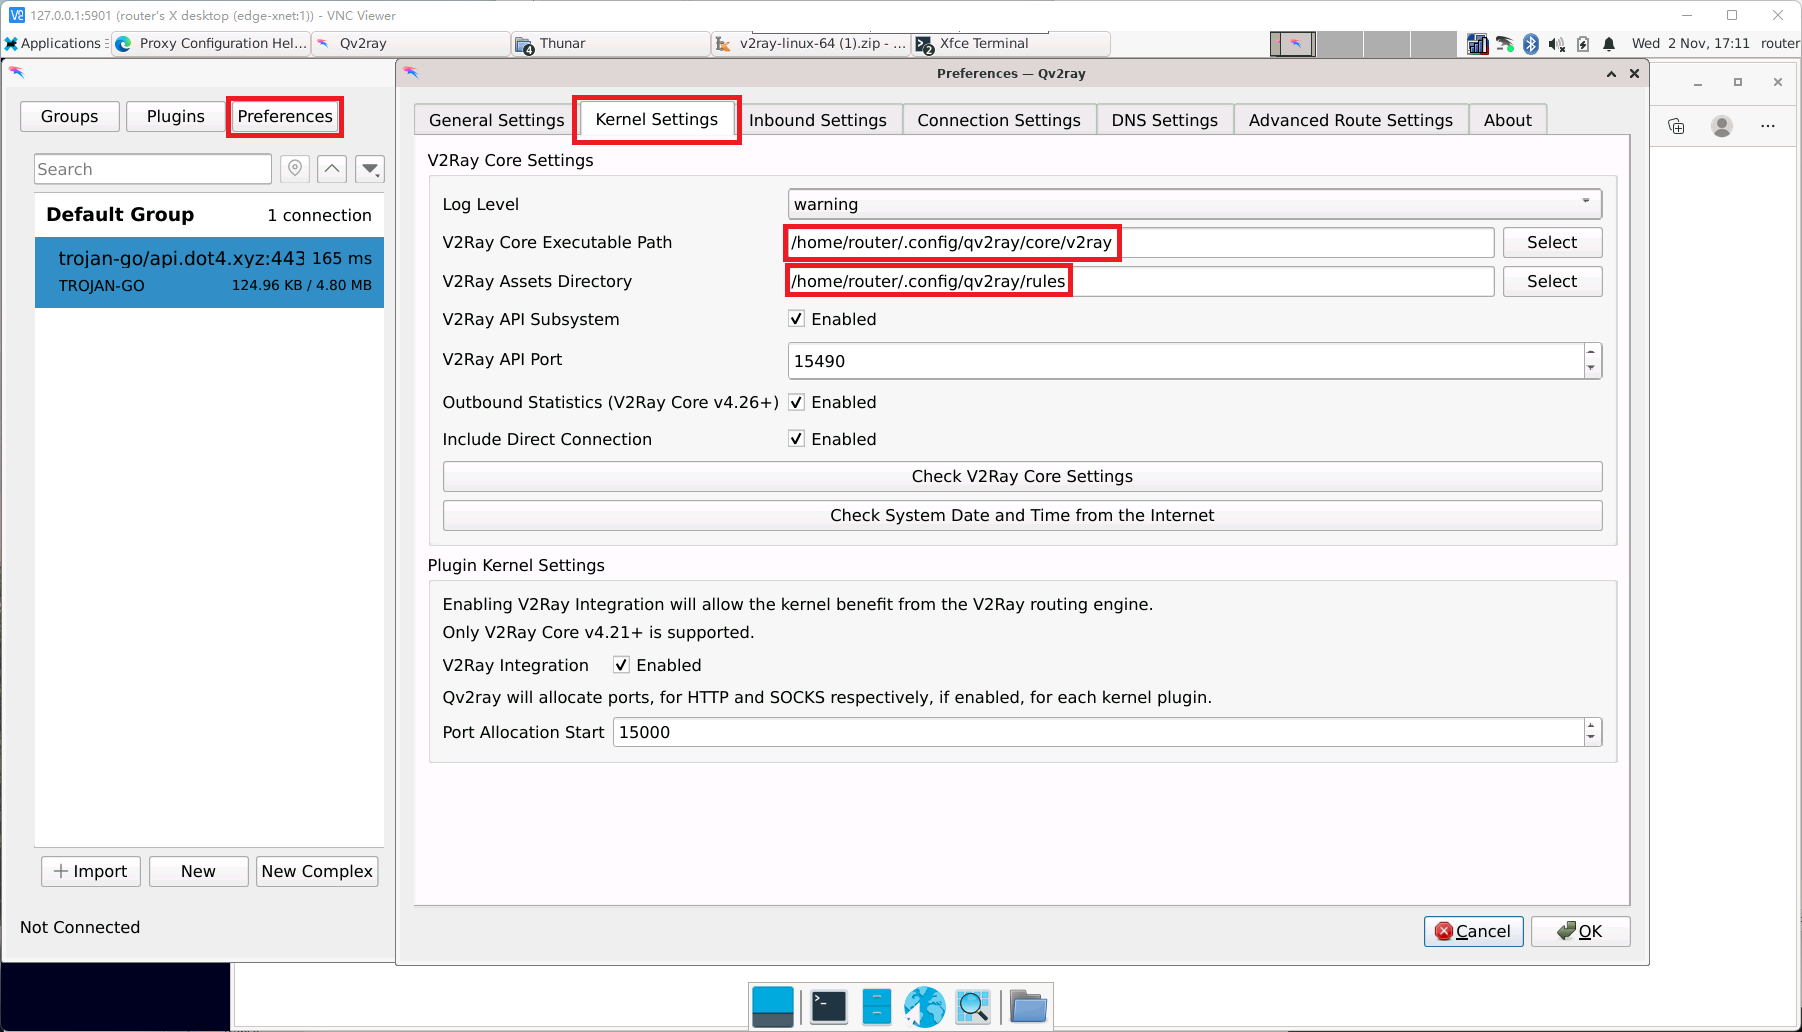
Task: Click the collapse up-arrow icon by search
Action: tap(332, 169)
